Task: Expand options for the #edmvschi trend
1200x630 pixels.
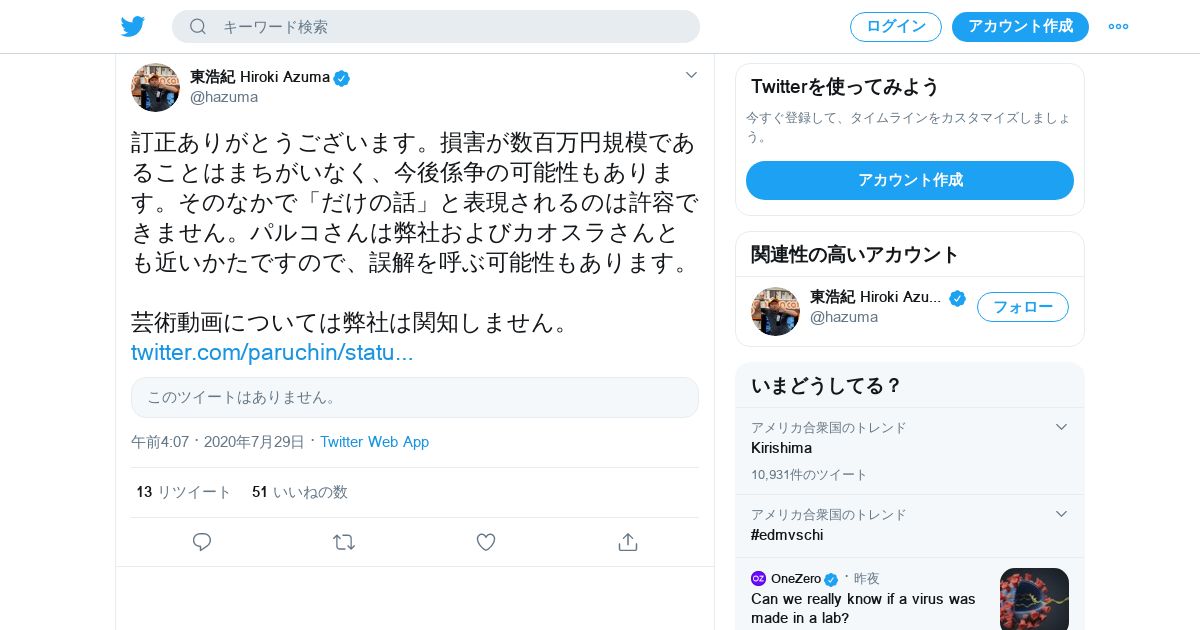Action: [1062, 514]
